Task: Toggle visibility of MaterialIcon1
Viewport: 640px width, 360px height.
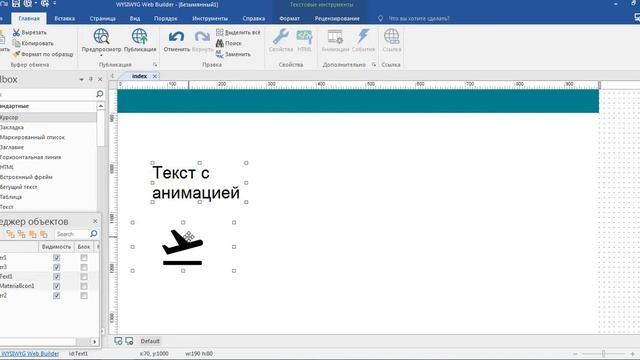Action: coord(57,286)
